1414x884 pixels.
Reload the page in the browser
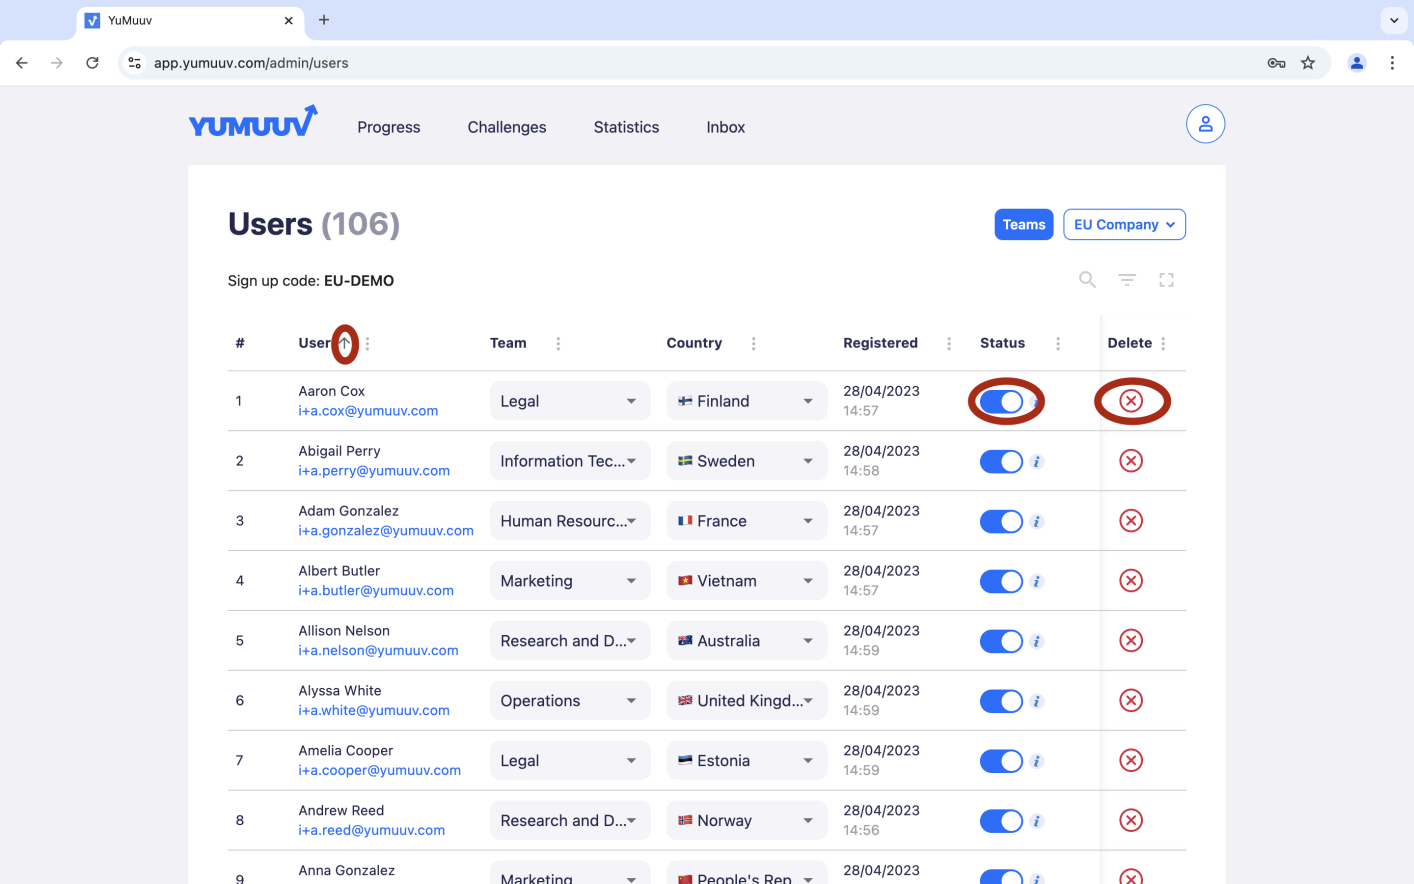pos(92,63)
